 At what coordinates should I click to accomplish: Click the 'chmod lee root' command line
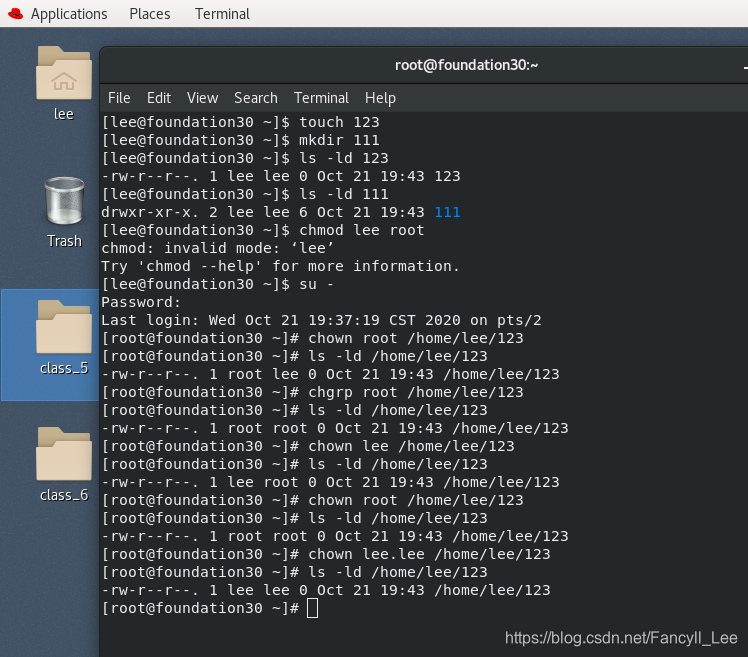point(263,230)
